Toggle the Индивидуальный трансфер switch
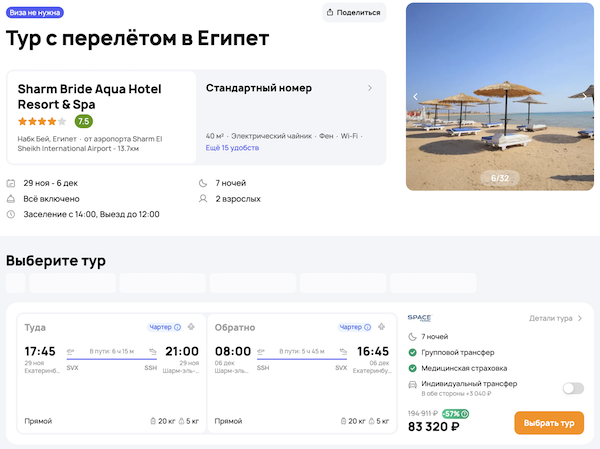Viewport: 600px width, 449px height. pos(573,388)
